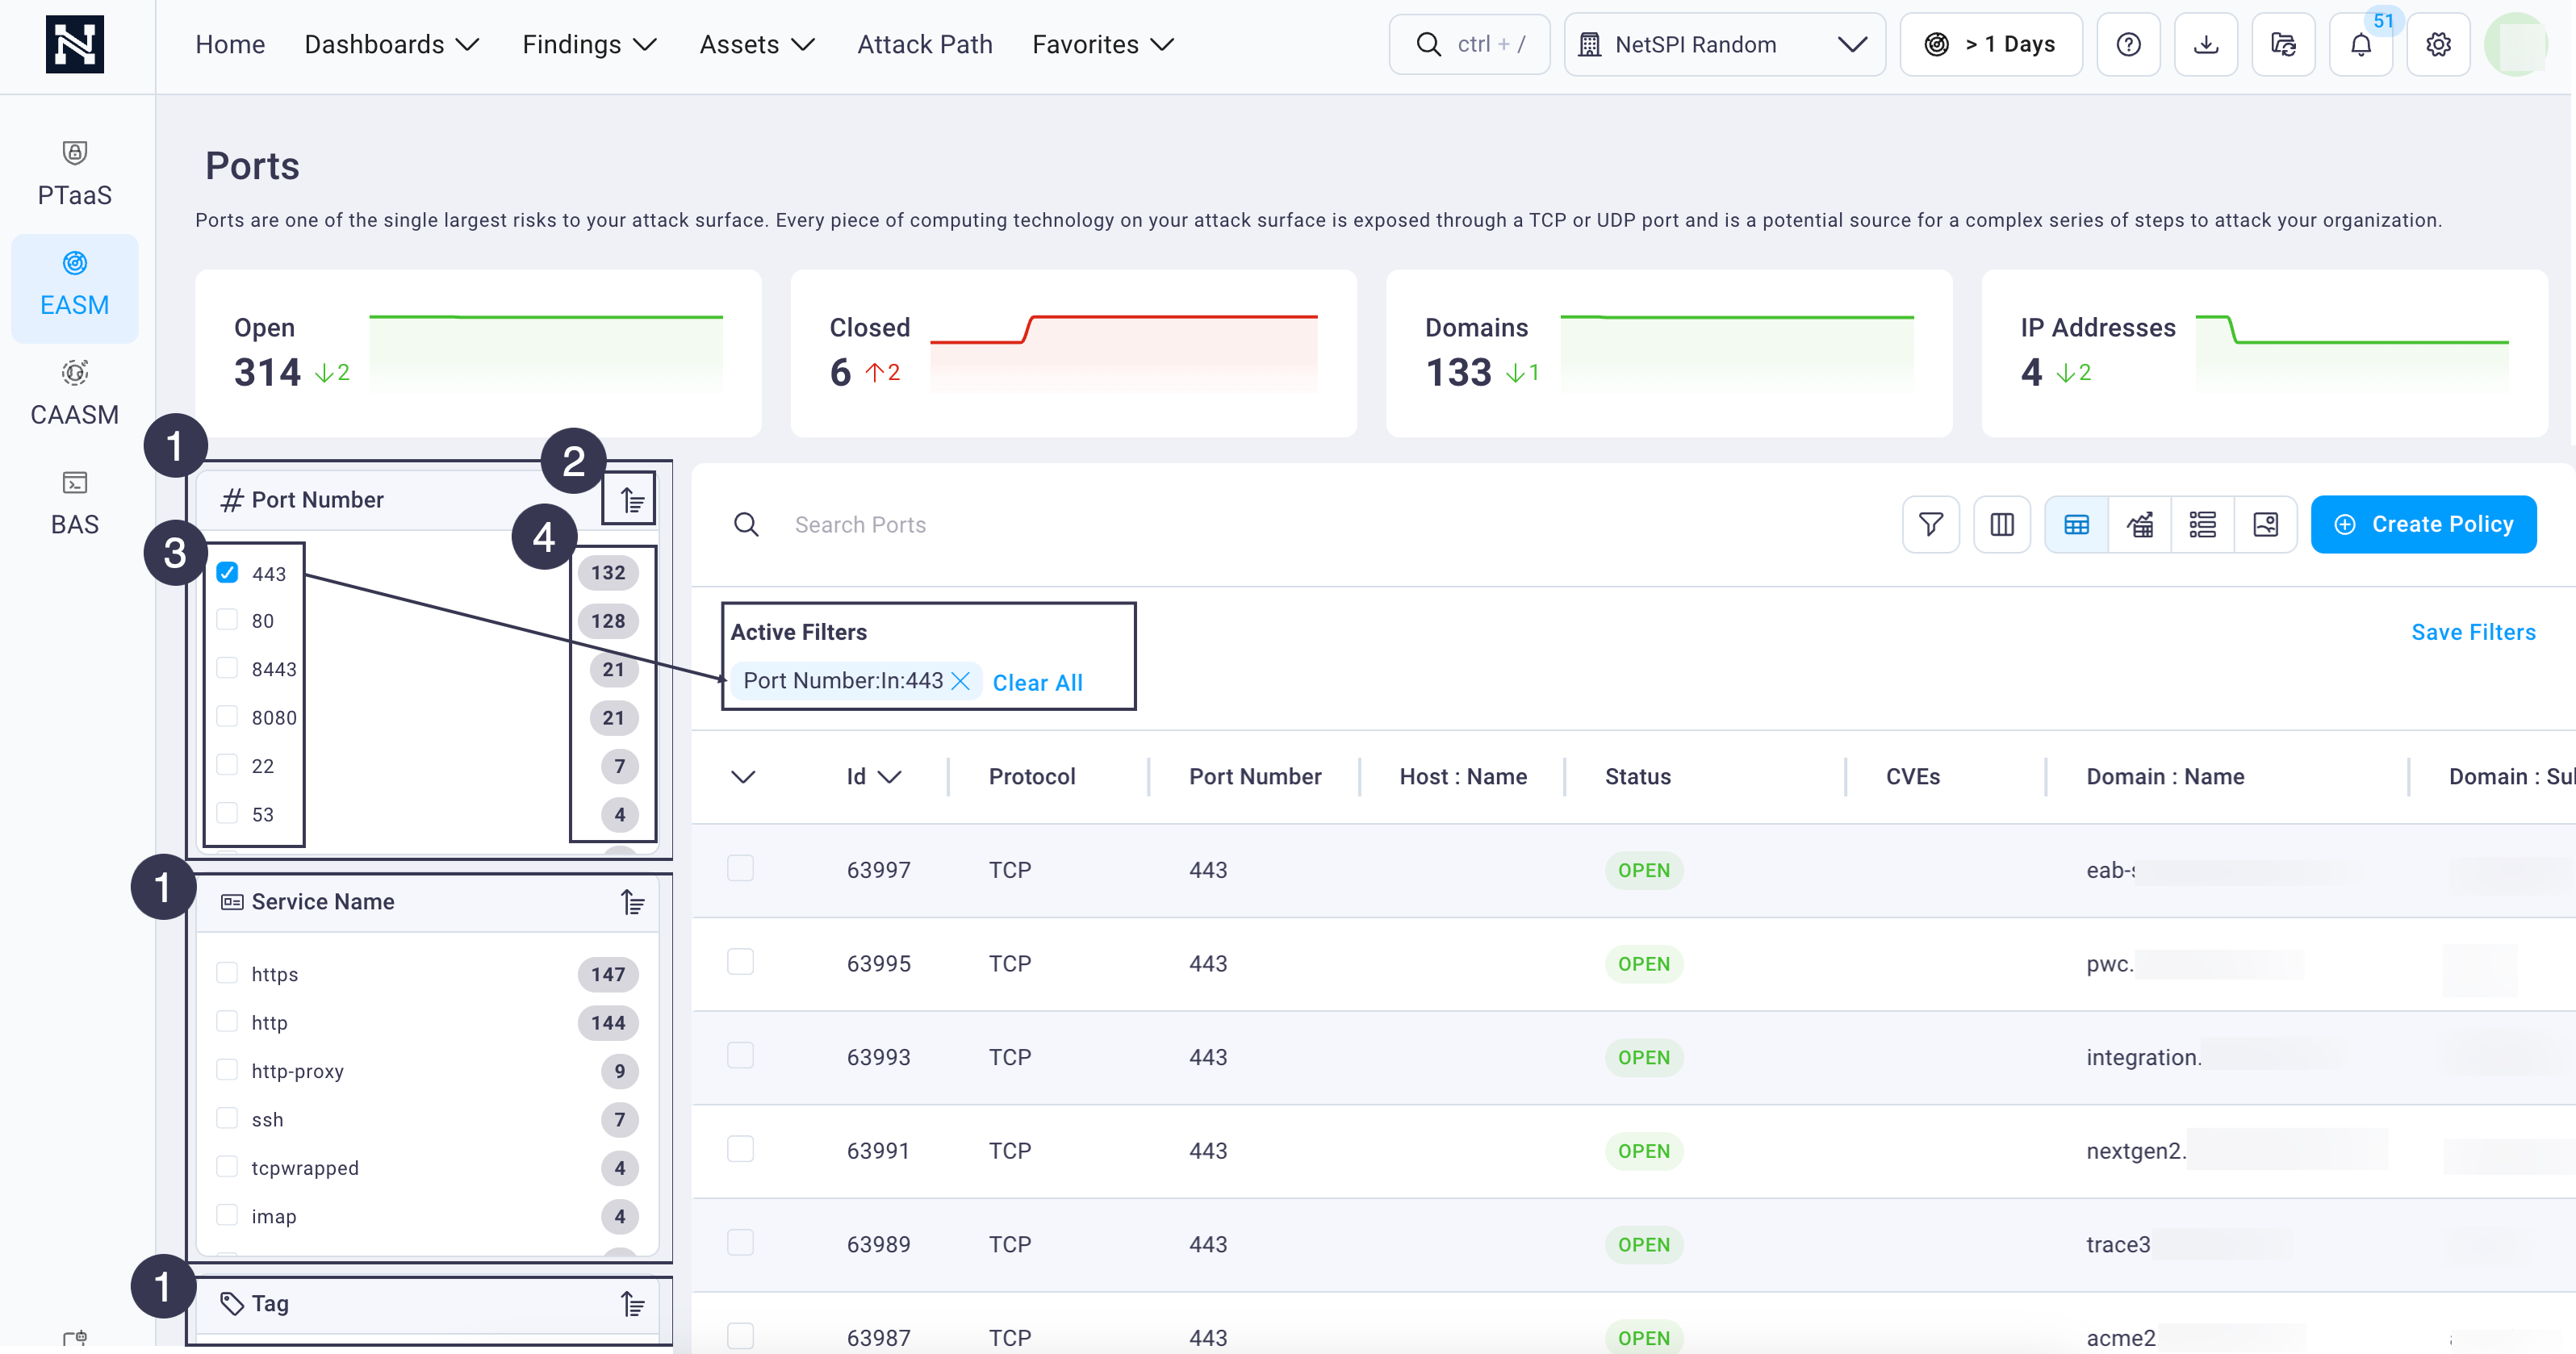2576x1354 pixels.
Task: Open the Attack Path menu item
Action: click(x=925, y=44)
